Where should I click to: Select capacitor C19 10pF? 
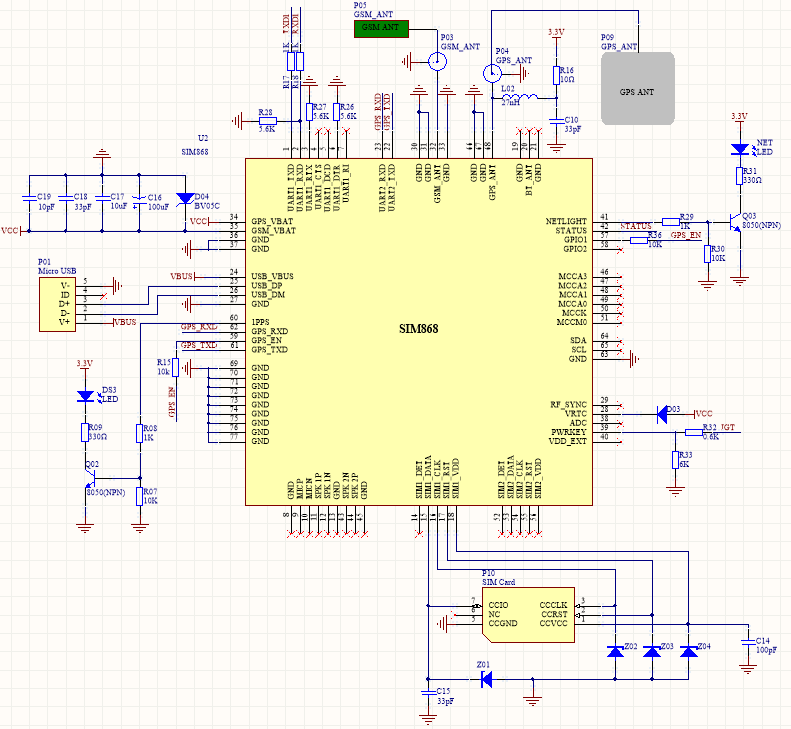tap(29, 198)
